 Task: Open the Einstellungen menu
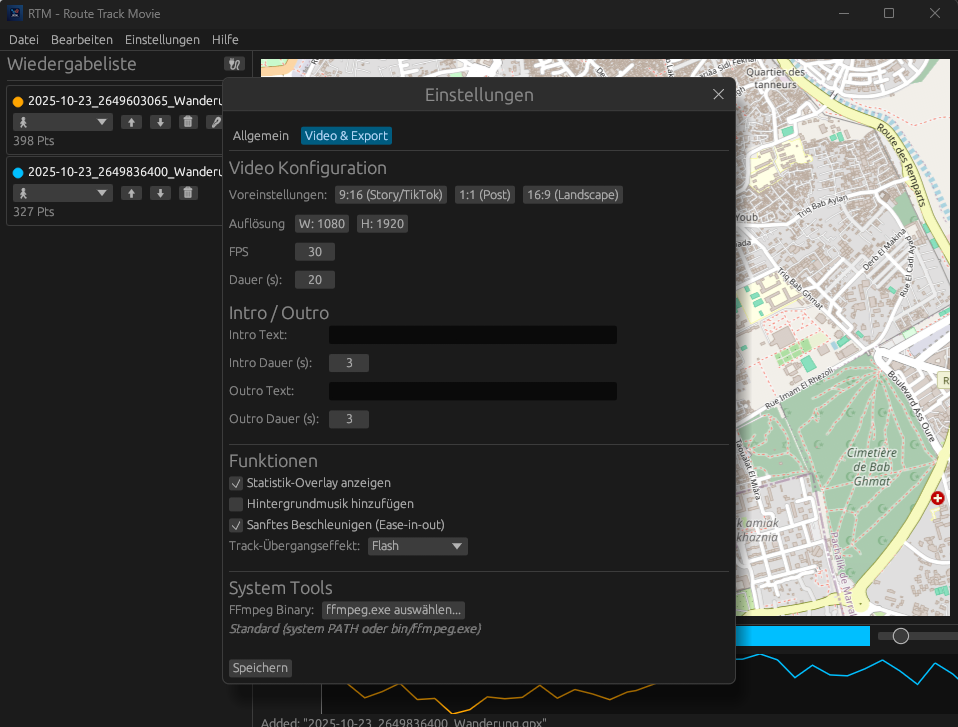pyautogui.click(x=163, y=39)
